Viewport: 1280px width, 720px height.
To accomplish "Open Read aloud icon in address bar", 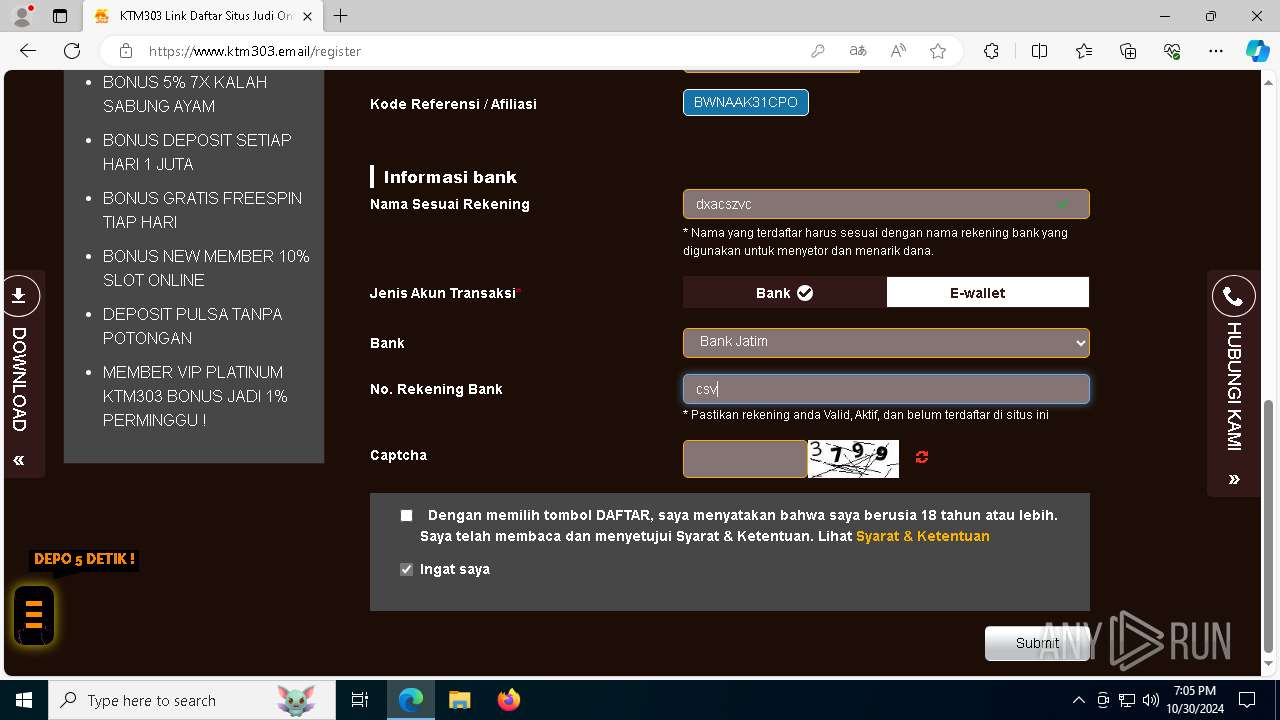I will [898, 51].
